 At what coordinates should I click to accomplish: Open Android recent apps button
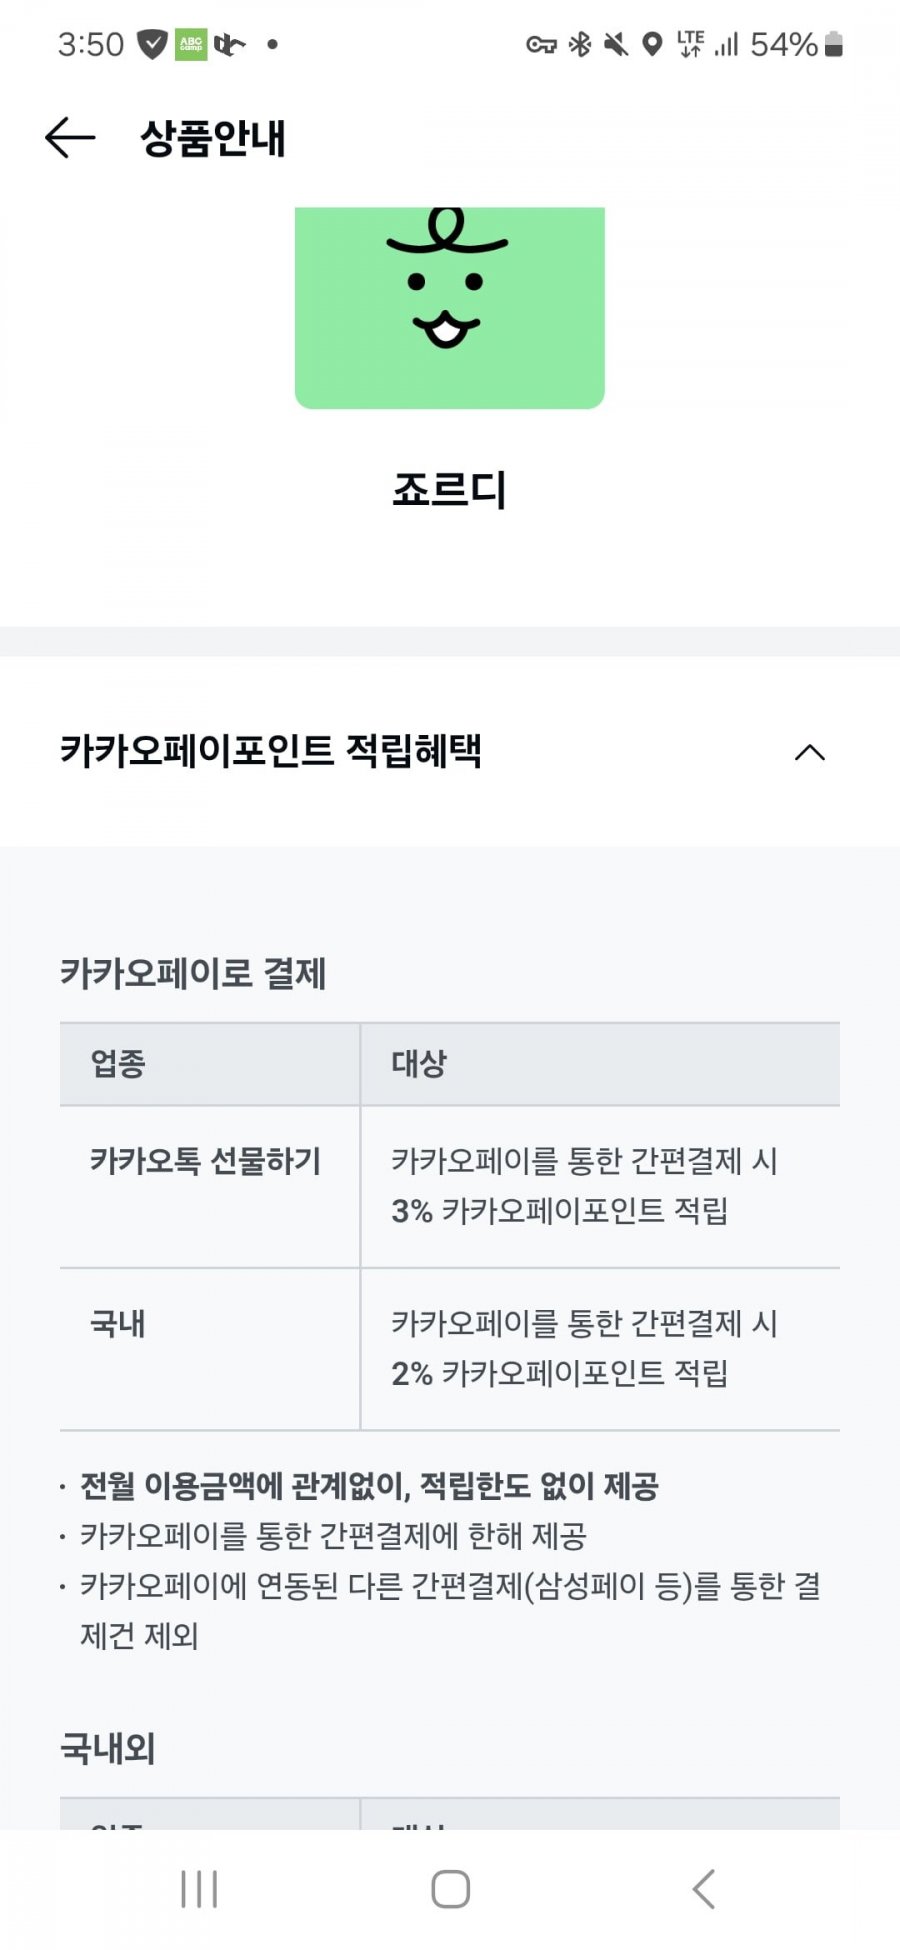(199, 1889)
